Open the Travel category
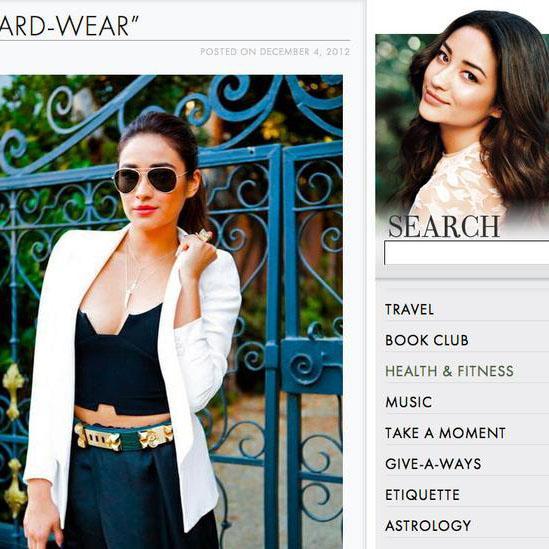This screenshot has height=549, width=549. (x=409, y=310)
